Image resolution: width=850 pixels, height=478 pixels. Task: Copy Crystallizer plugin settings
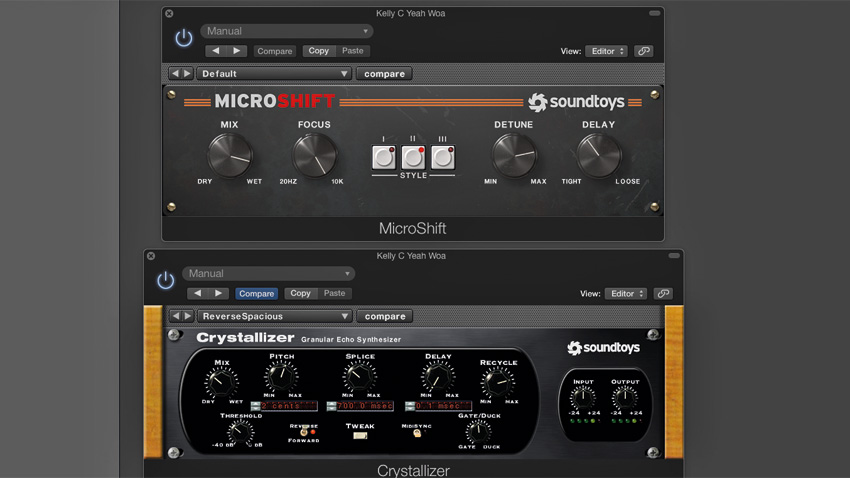point(300,293)
